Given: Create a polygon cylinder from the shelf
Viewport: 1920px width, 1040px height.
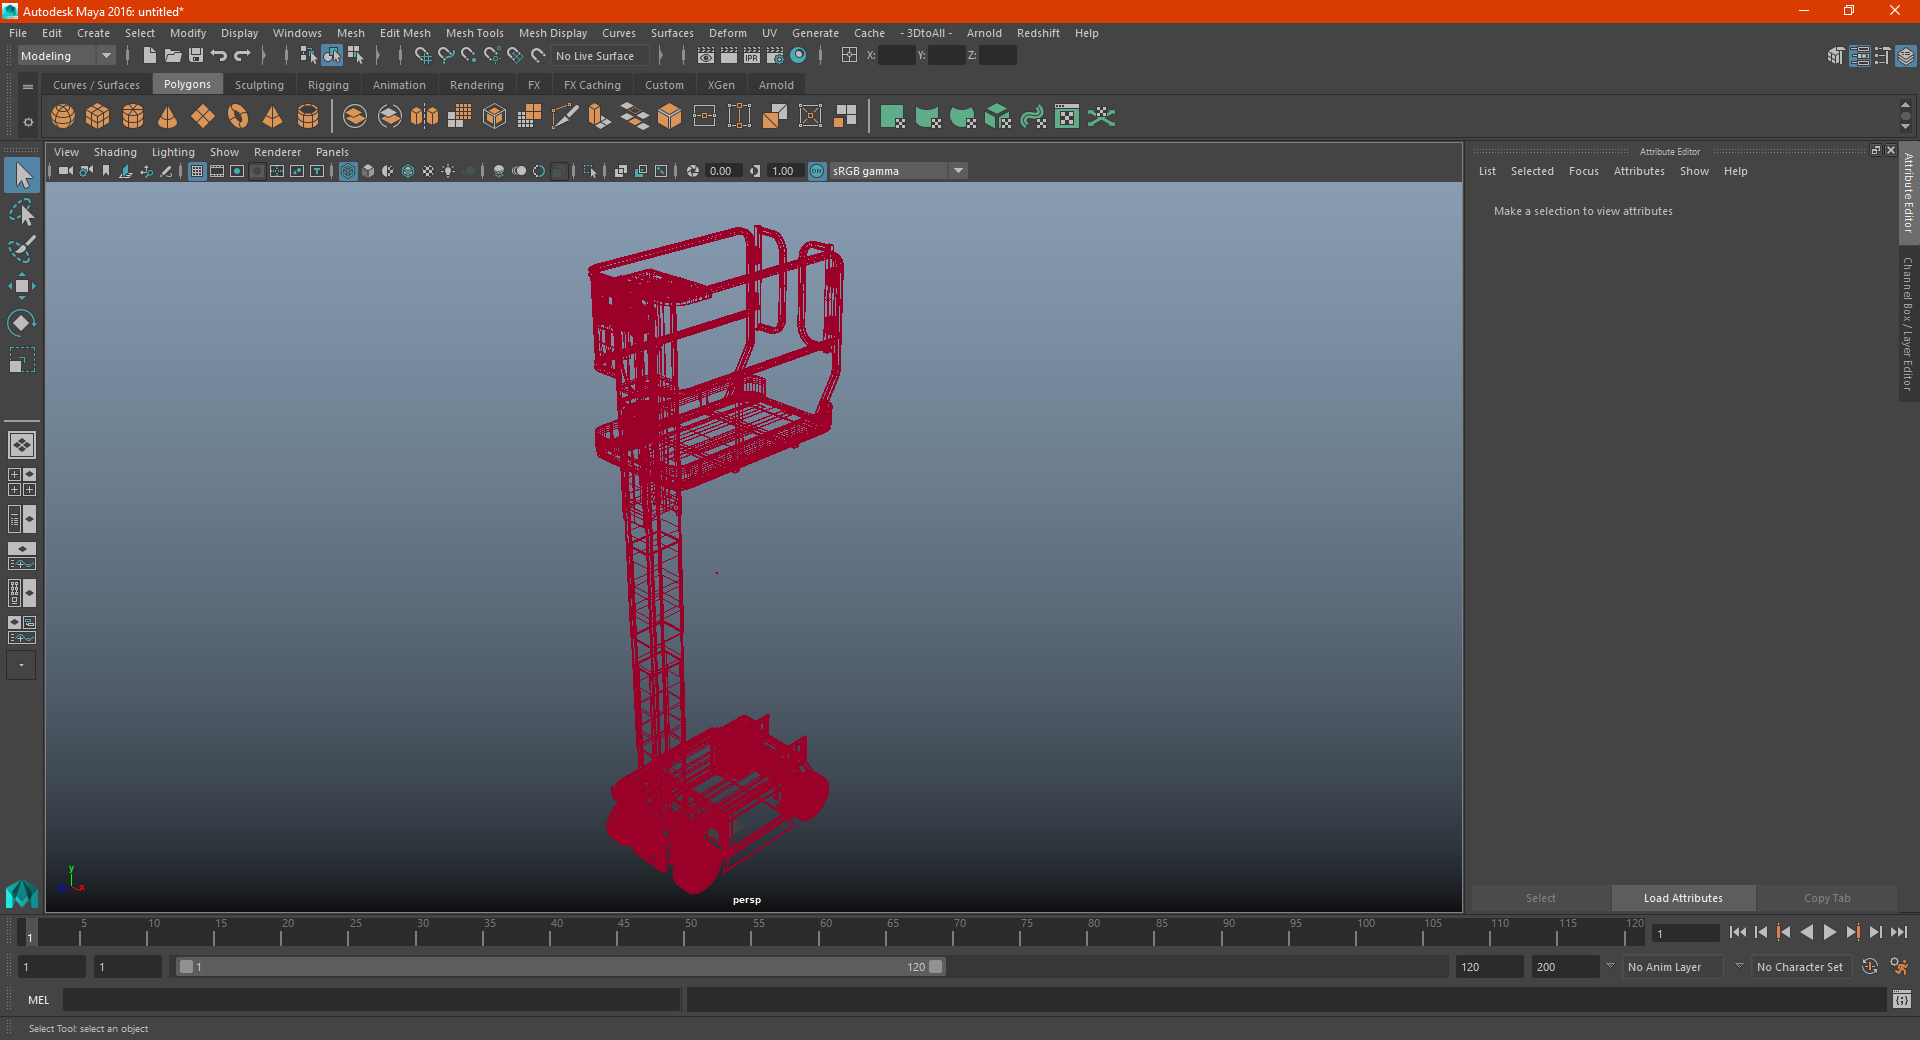Looking at the screenshot, I should point(133,117).
